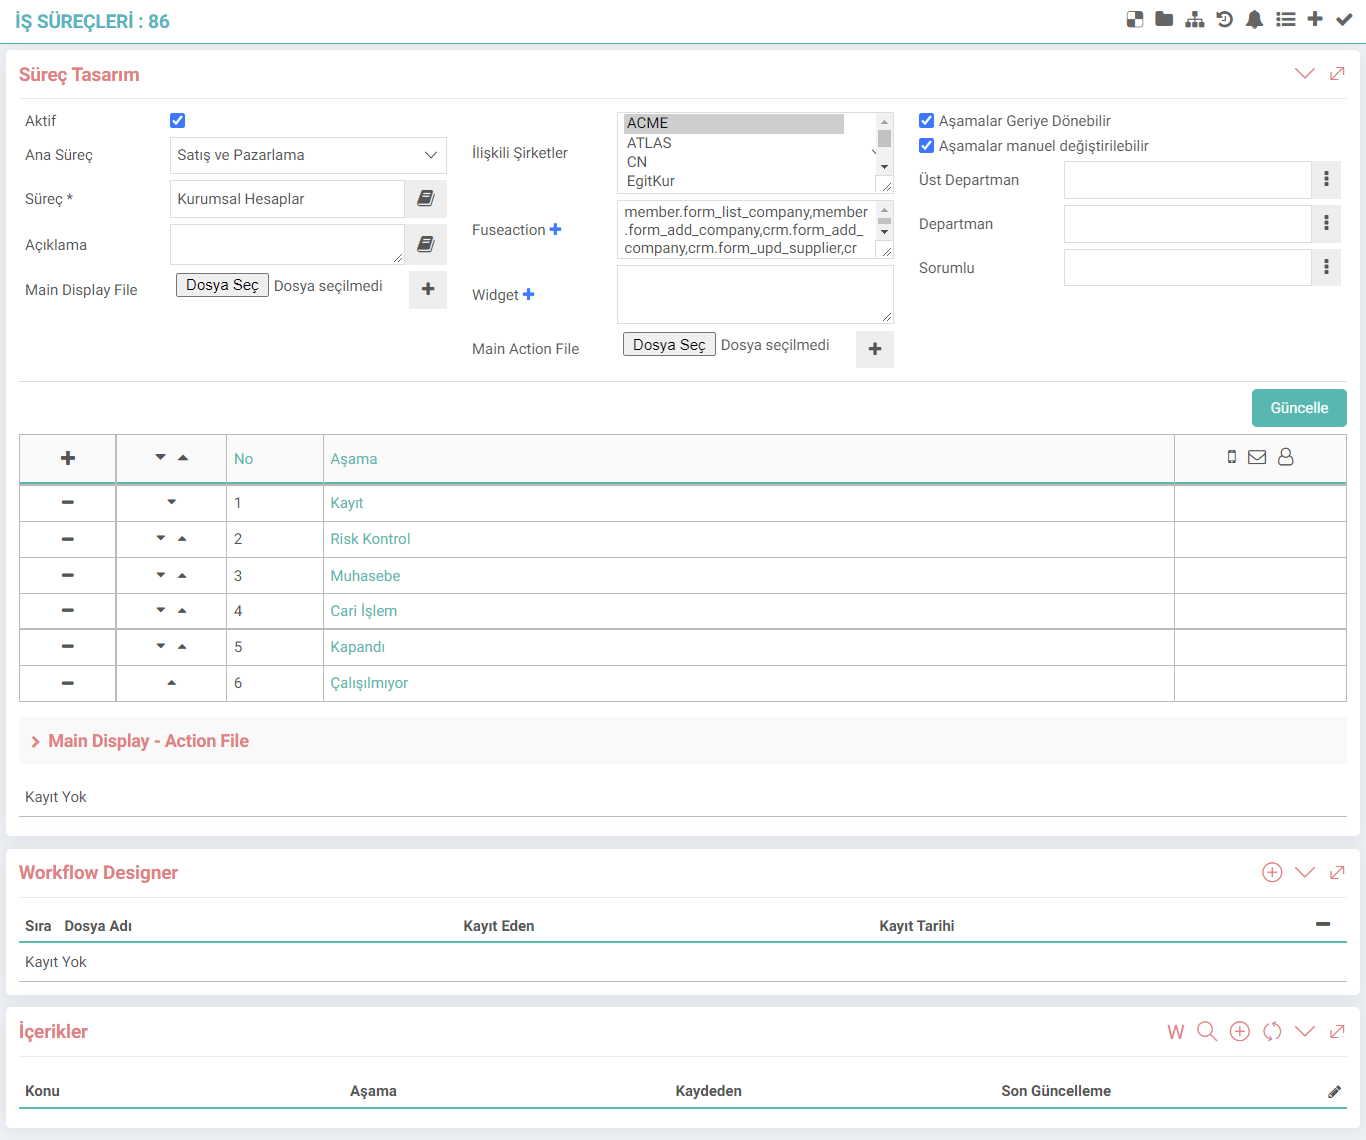The width and height of the screenshot is (1366, 1140).
Task: Select EgitKur in İlişkili Şirketler list
Action: tap(733, 181)
